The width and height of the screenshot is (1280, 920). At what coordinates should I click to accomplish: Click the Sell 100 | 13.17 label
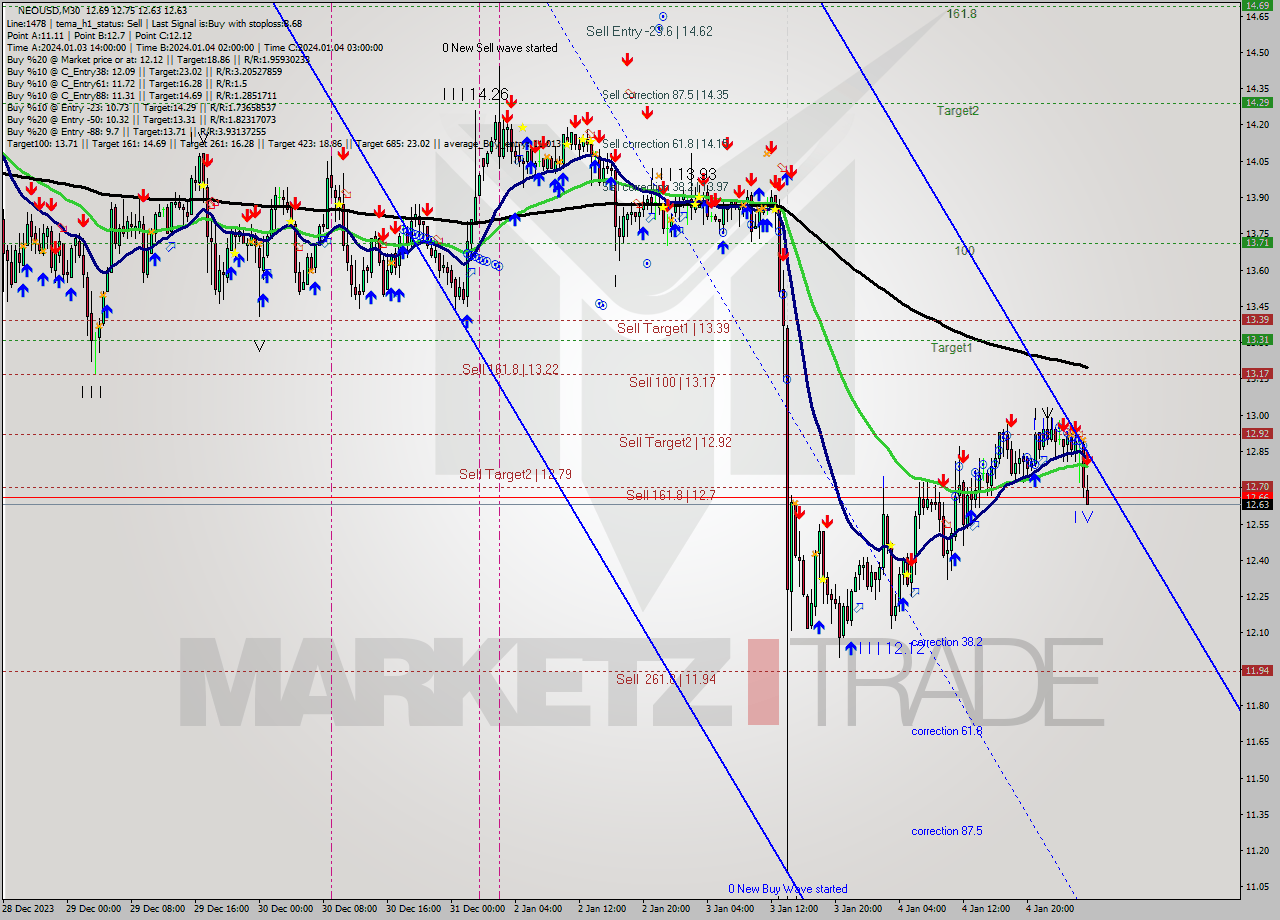[x=672, y=382]
